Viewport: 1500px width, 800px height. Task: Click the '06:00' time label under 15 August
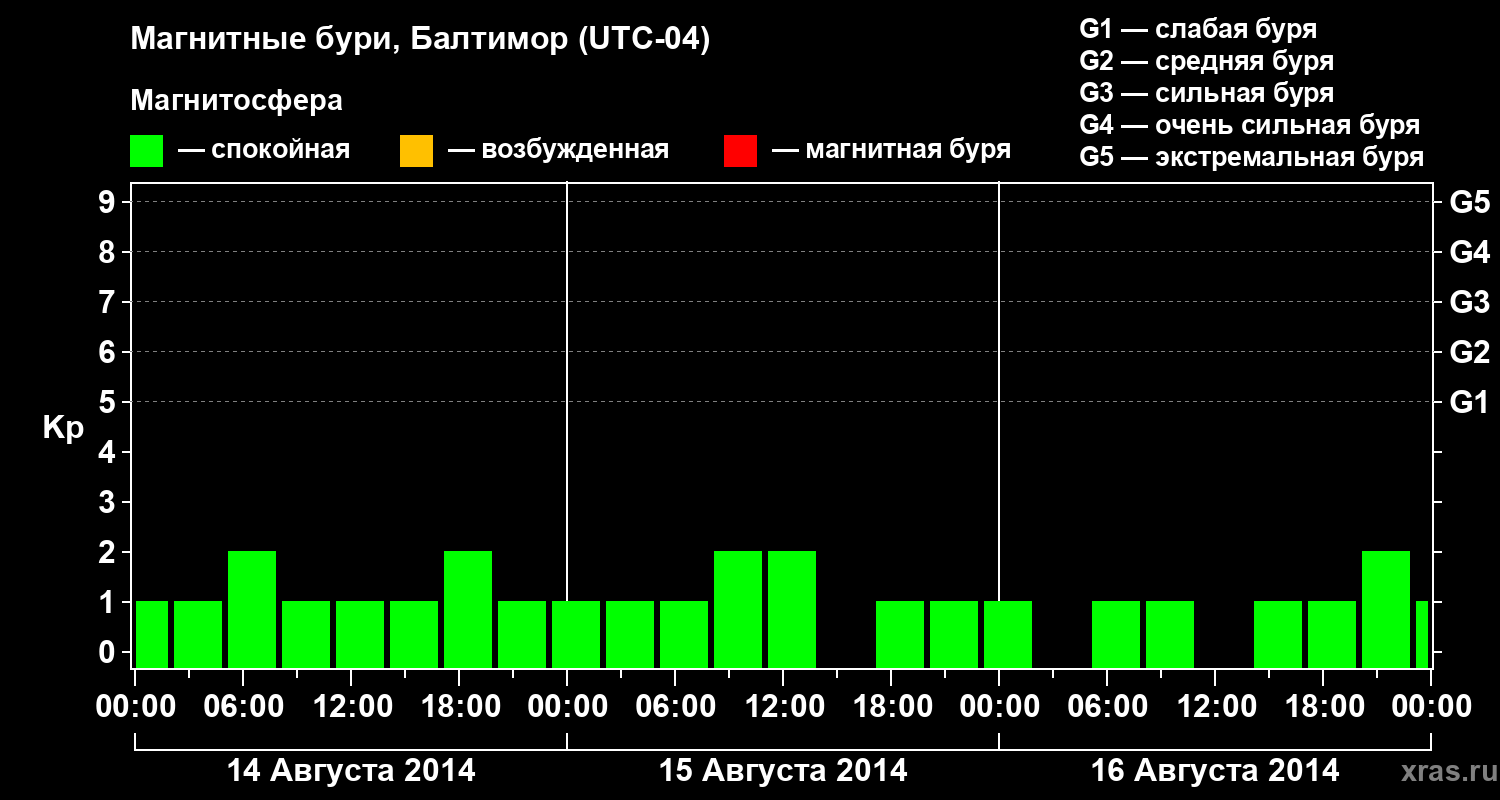676,706
